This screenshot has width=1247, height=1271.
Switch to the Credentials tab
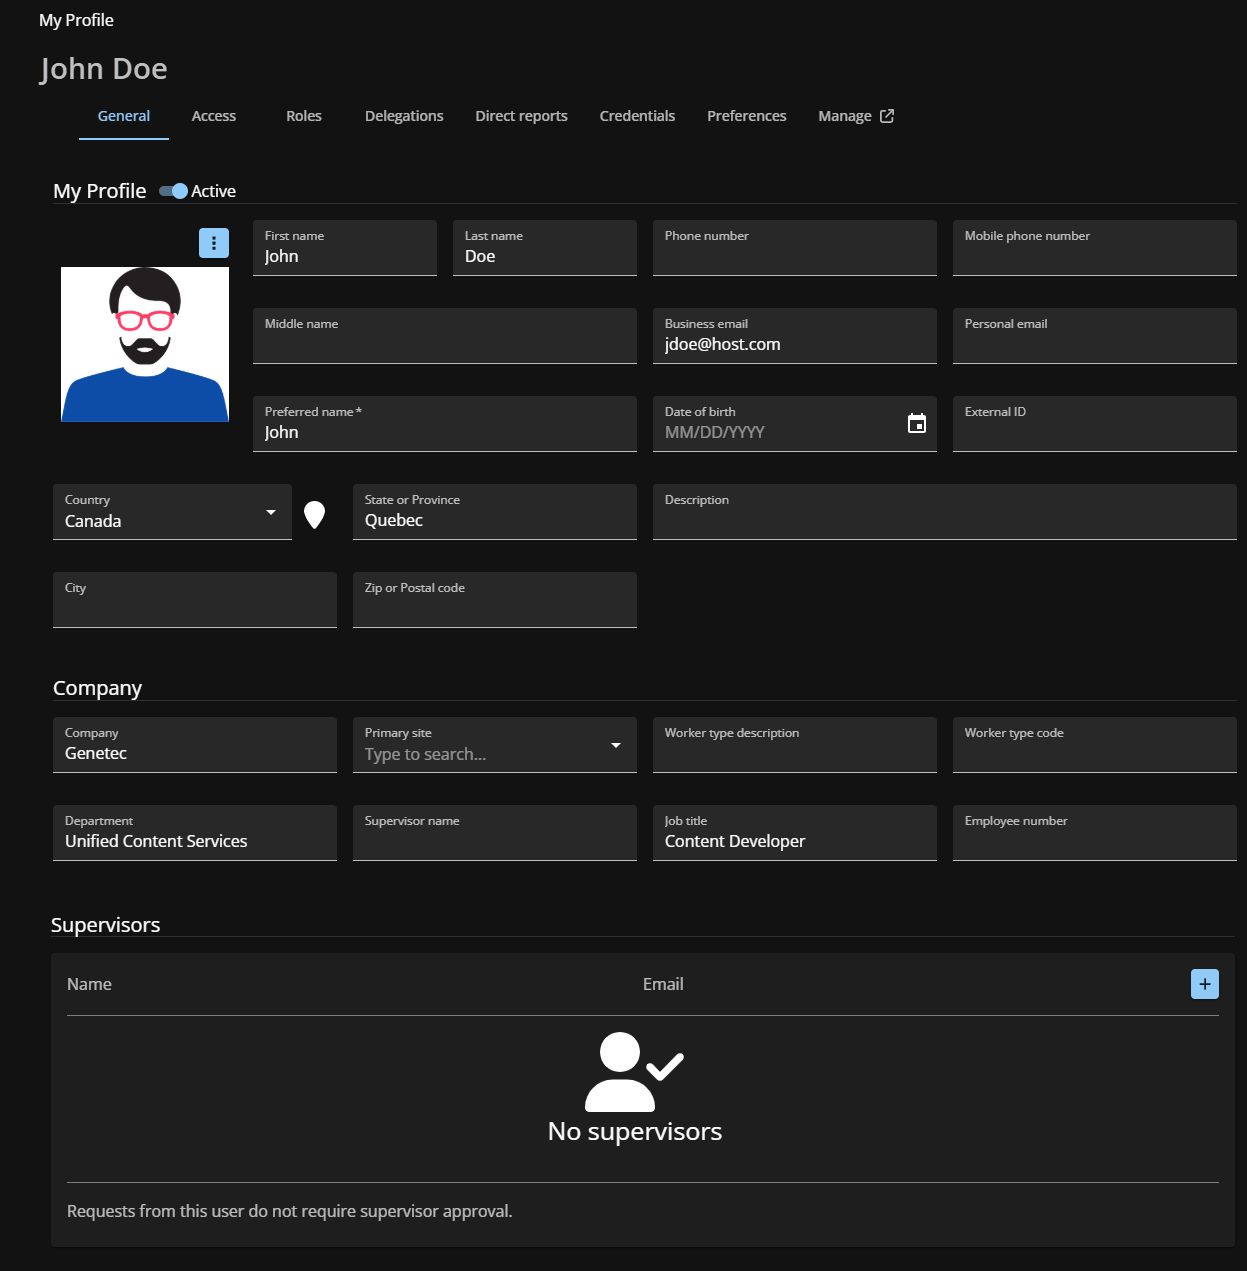(637, 115)
